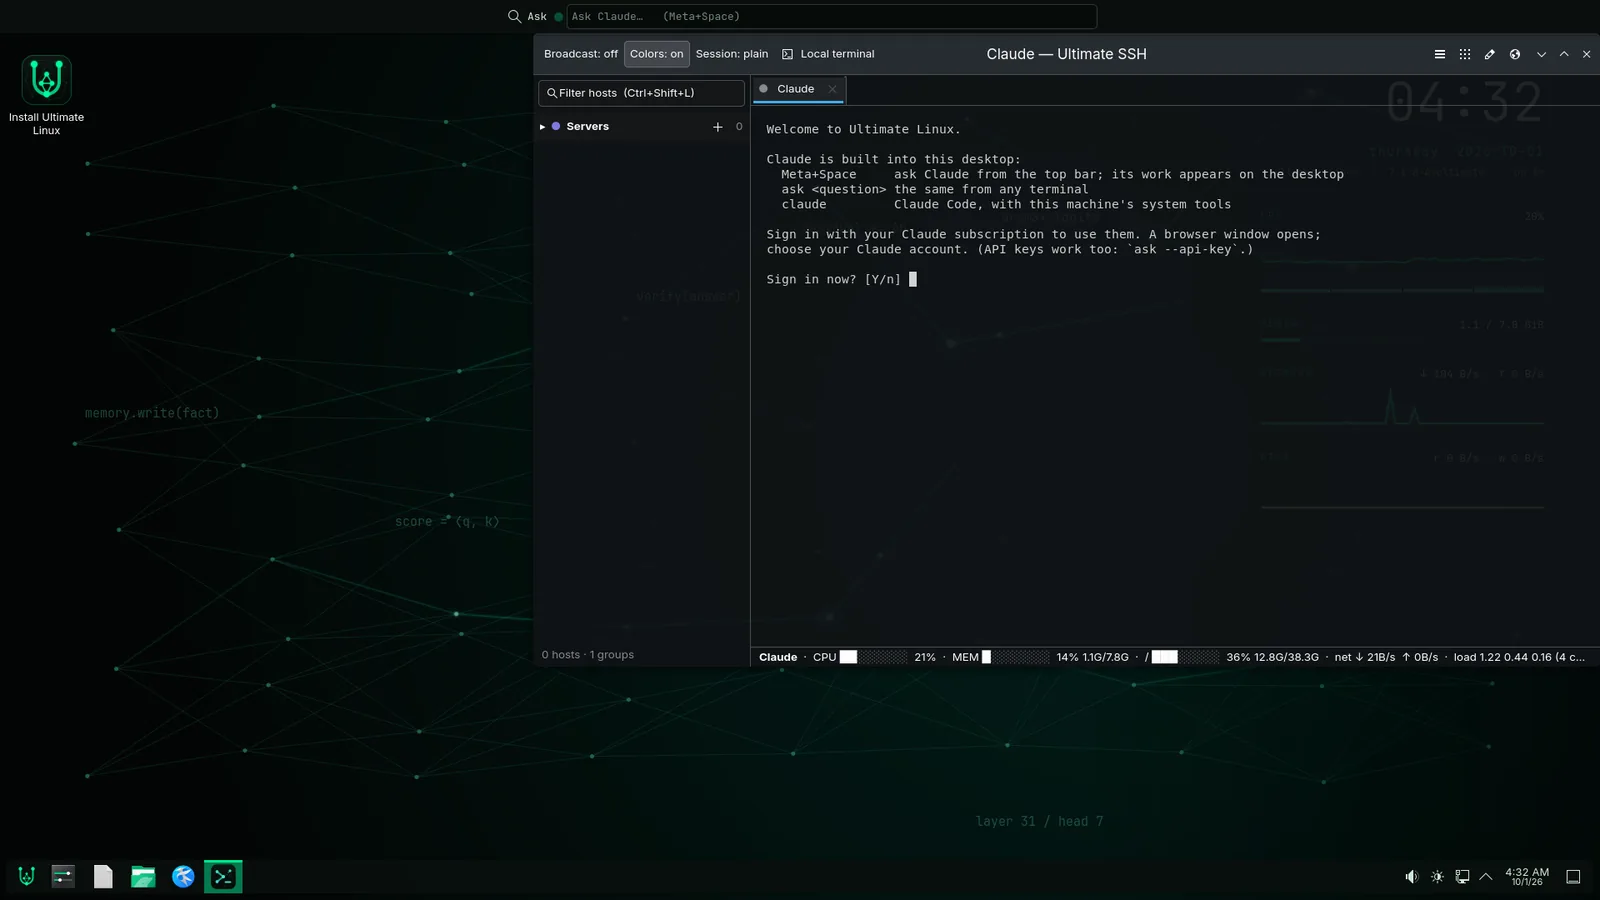Open the hamburger menu in Ultimate SSH title bar
Screen dimensions: 1600x900
click(x=1439, y=54)
